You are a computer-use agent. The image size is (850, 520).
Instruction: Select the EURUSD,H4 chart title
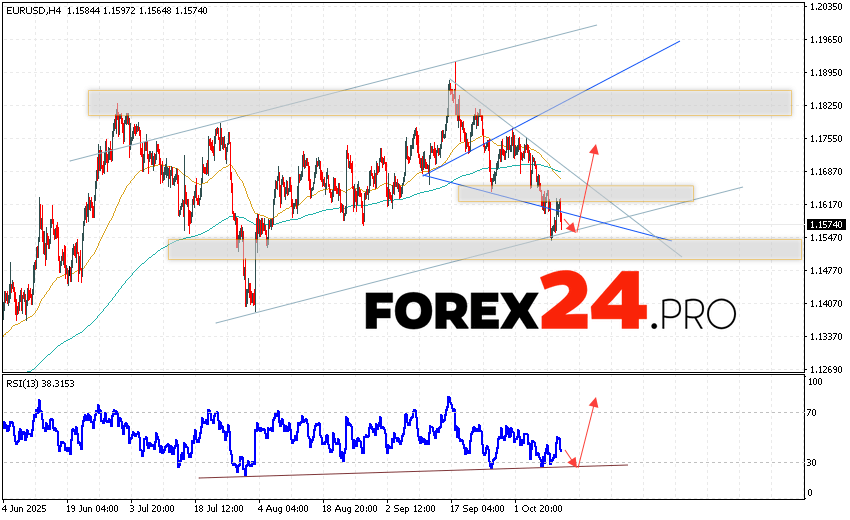(x=32, y=10)
